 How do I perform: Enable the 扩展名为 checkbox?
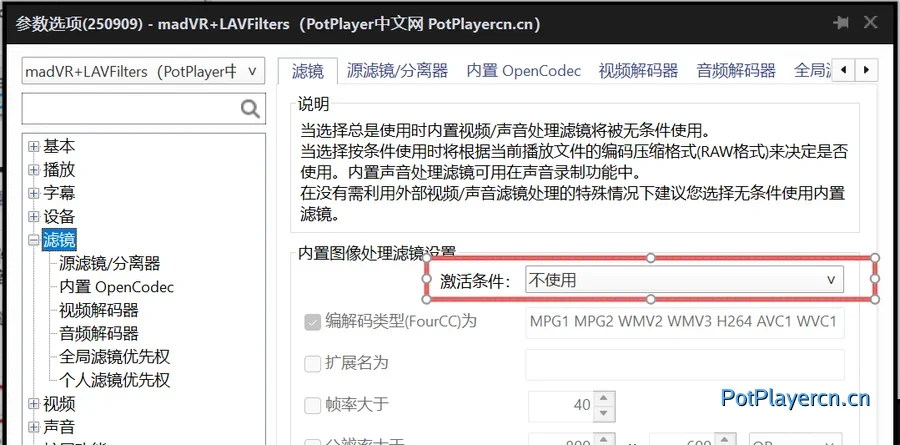(312, 363)
